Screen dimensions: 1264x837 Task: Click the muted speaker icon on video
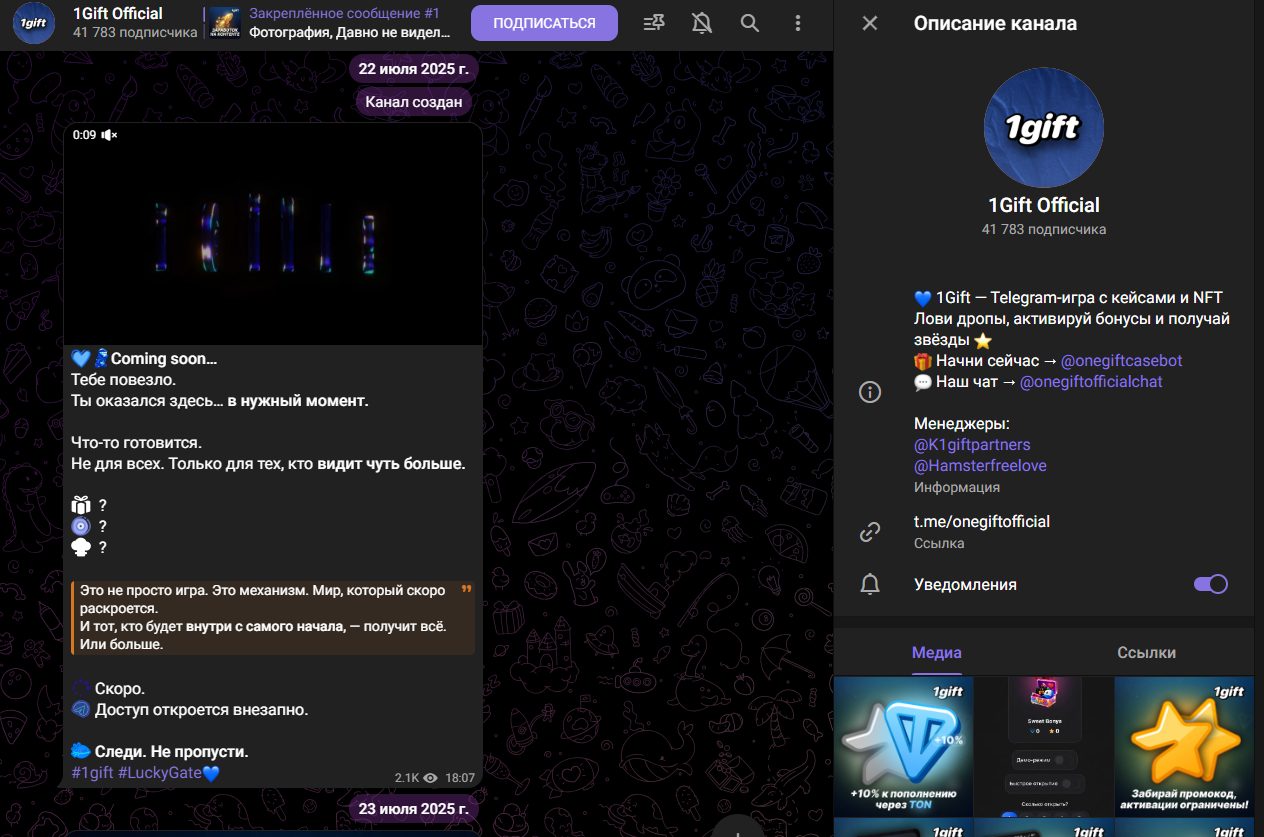click(109, 135)
